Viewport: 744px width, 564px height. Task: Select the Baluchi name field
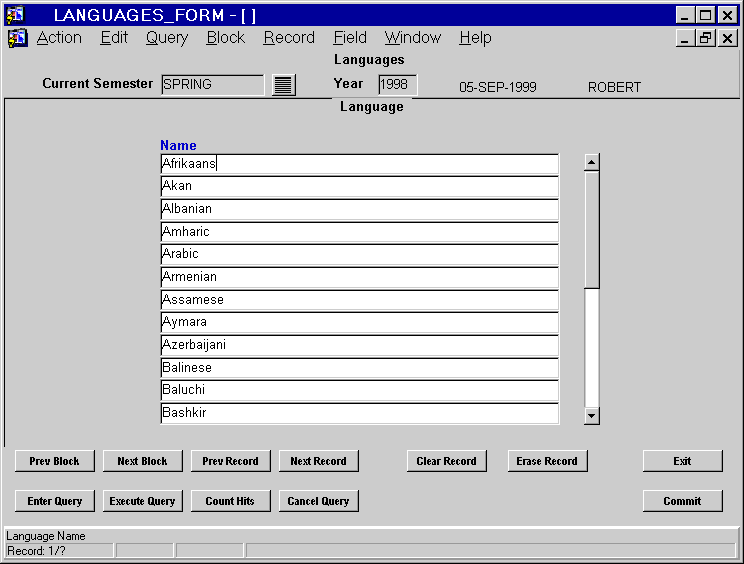(360, 390)
